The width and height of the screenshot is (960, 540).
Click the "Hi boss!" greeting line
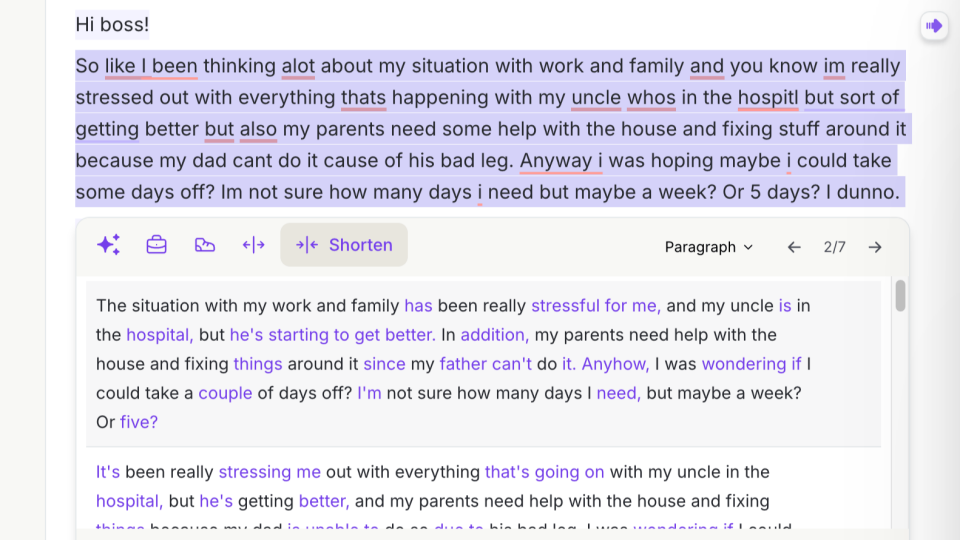tap(112, 24)
